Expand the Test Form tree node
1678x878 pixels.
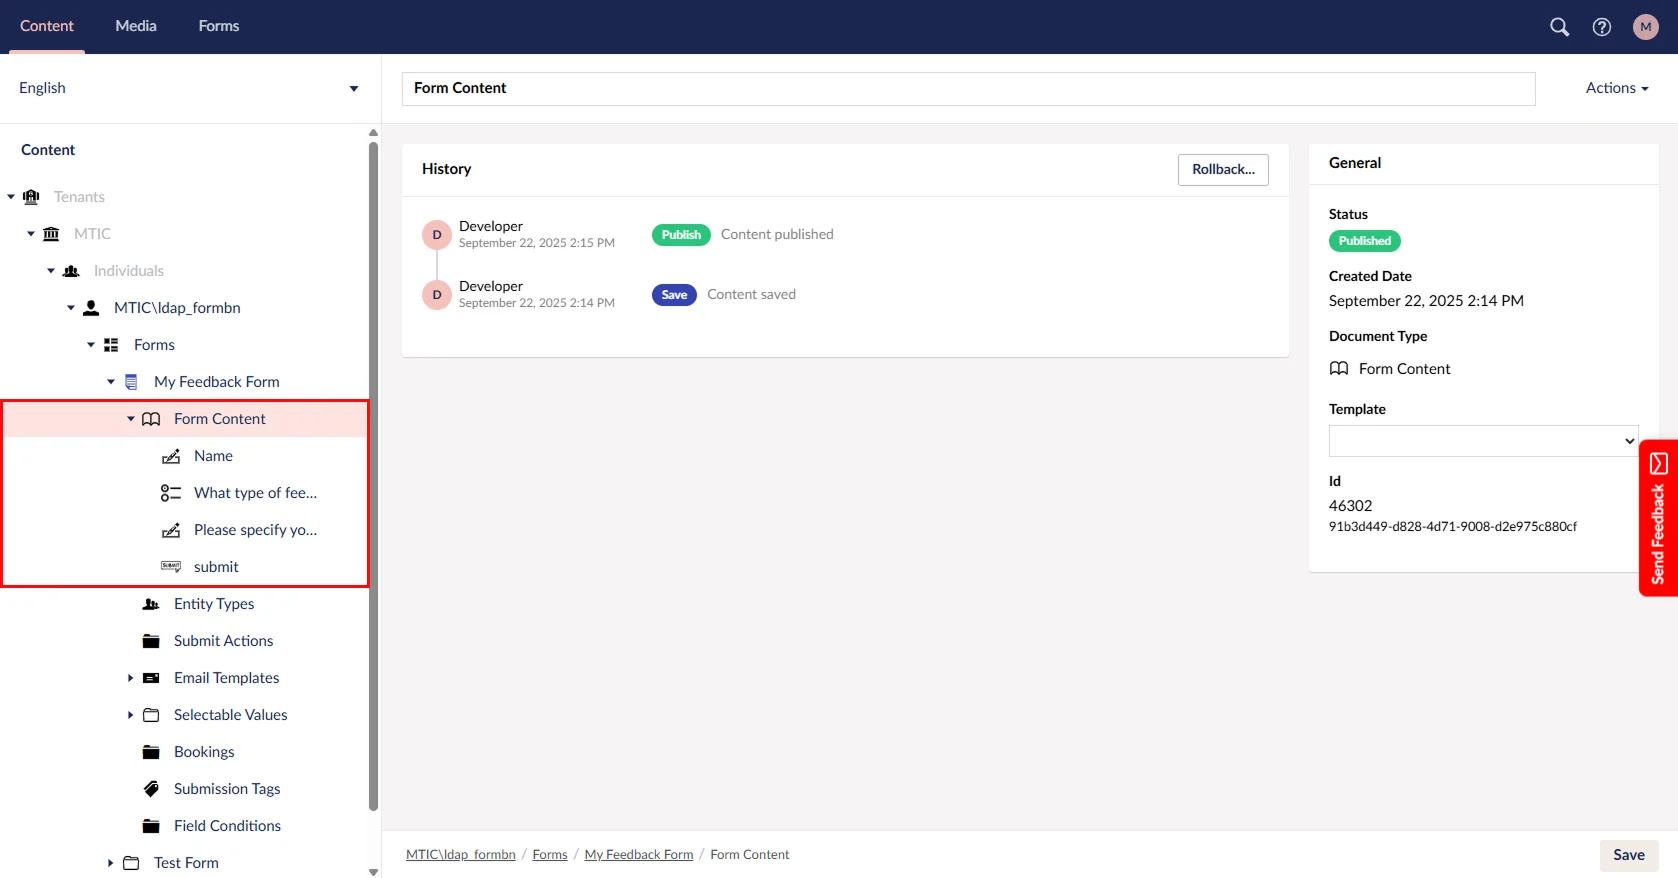point(111,863)
